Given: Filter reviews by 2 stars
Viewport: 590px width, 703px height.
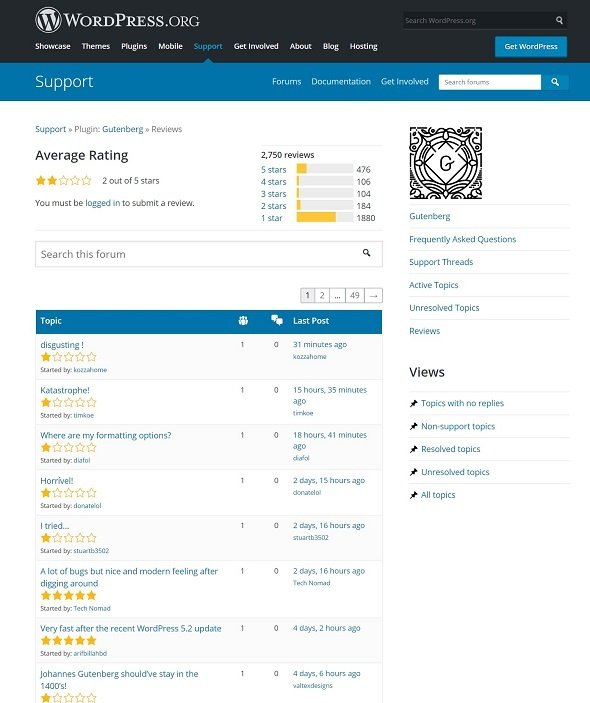Looking at the screenshot, I should (x=273, y=206).
